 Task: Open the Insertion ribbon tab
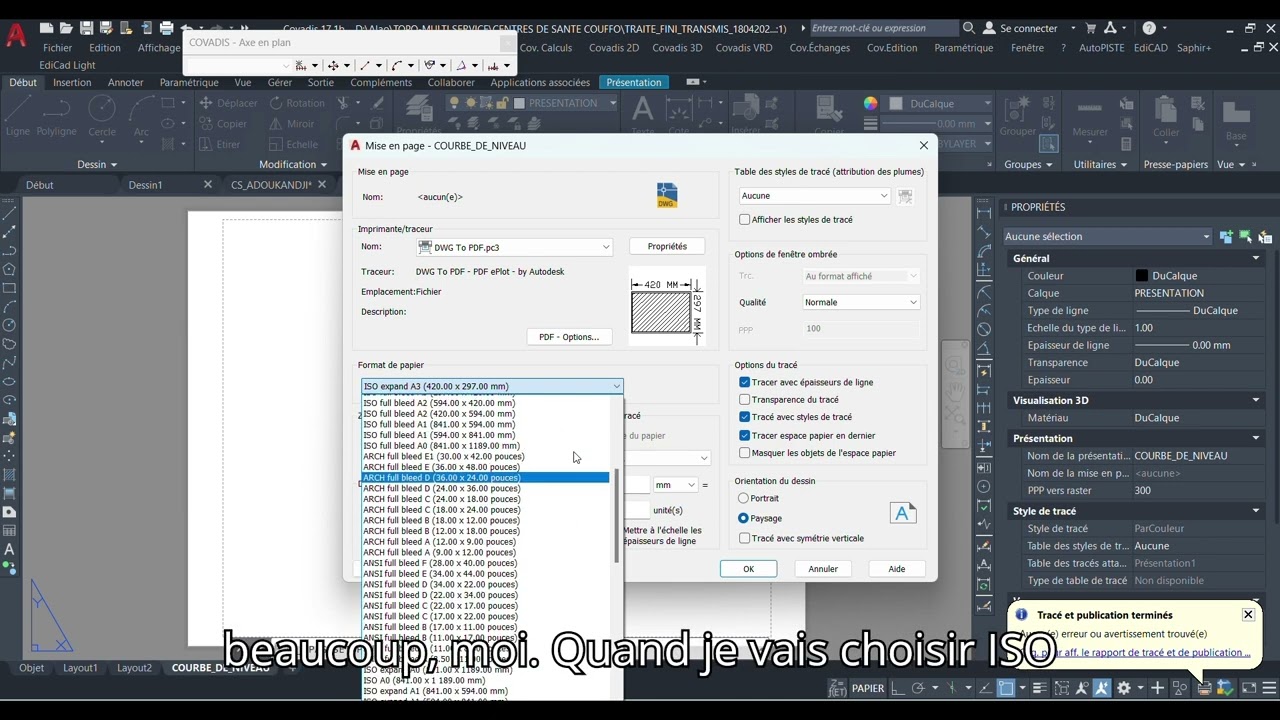(x=72, y=82)
